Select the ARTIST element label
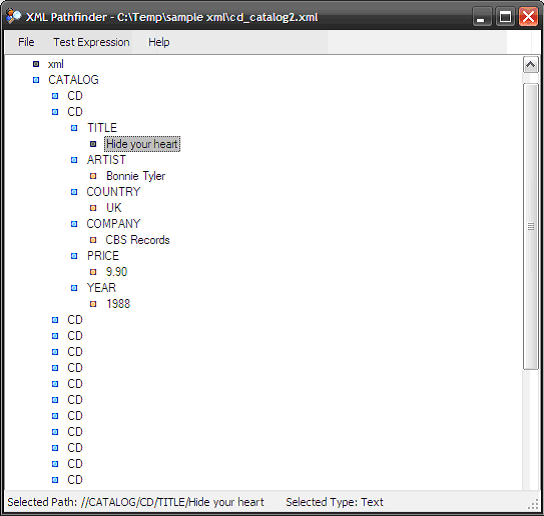Screen dimensions: 544x516 coord(106,160)
